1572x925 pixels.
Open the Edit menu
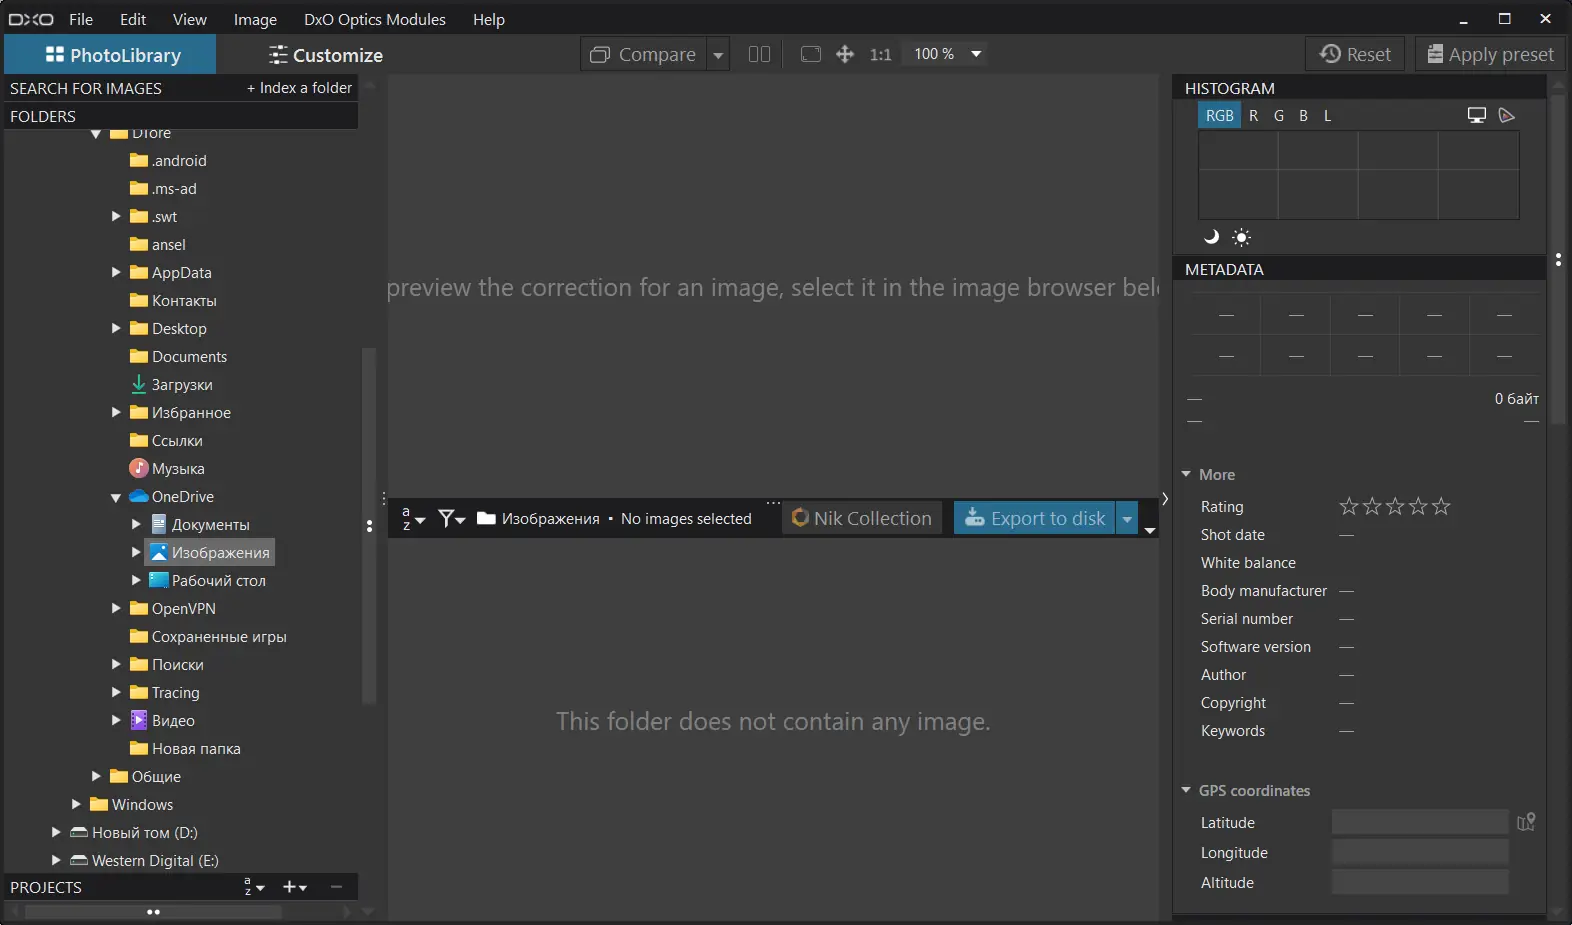[x=133, y=19]
